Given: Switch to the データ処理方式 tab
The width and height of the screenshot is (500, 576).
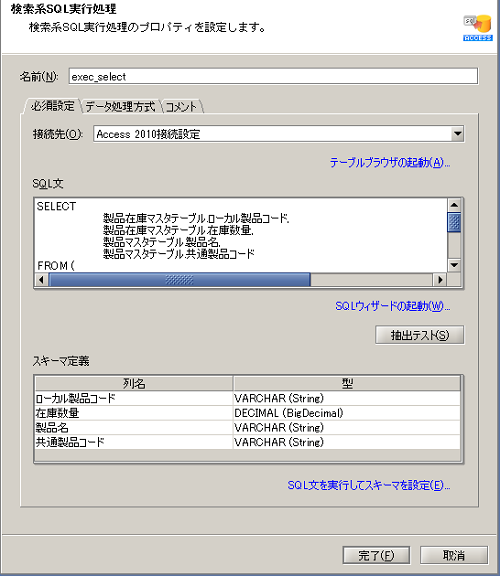Looking at the screenshot, I should (120, 107).
